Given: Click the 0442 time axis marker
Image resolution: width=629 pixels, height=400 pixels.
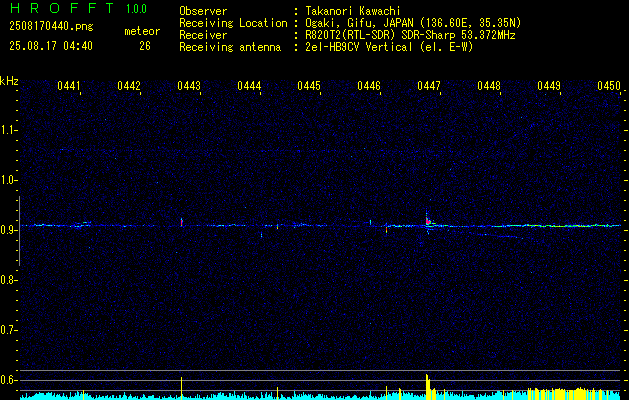Looking at the screenshot, I should pos(129,85).
